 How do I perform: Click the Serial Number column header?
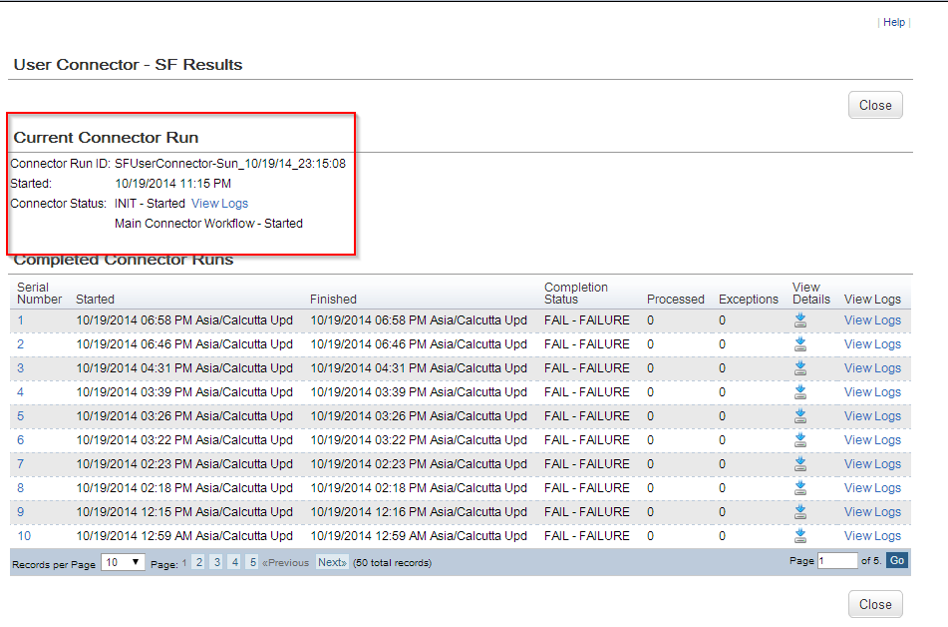(x=39, y=293)
